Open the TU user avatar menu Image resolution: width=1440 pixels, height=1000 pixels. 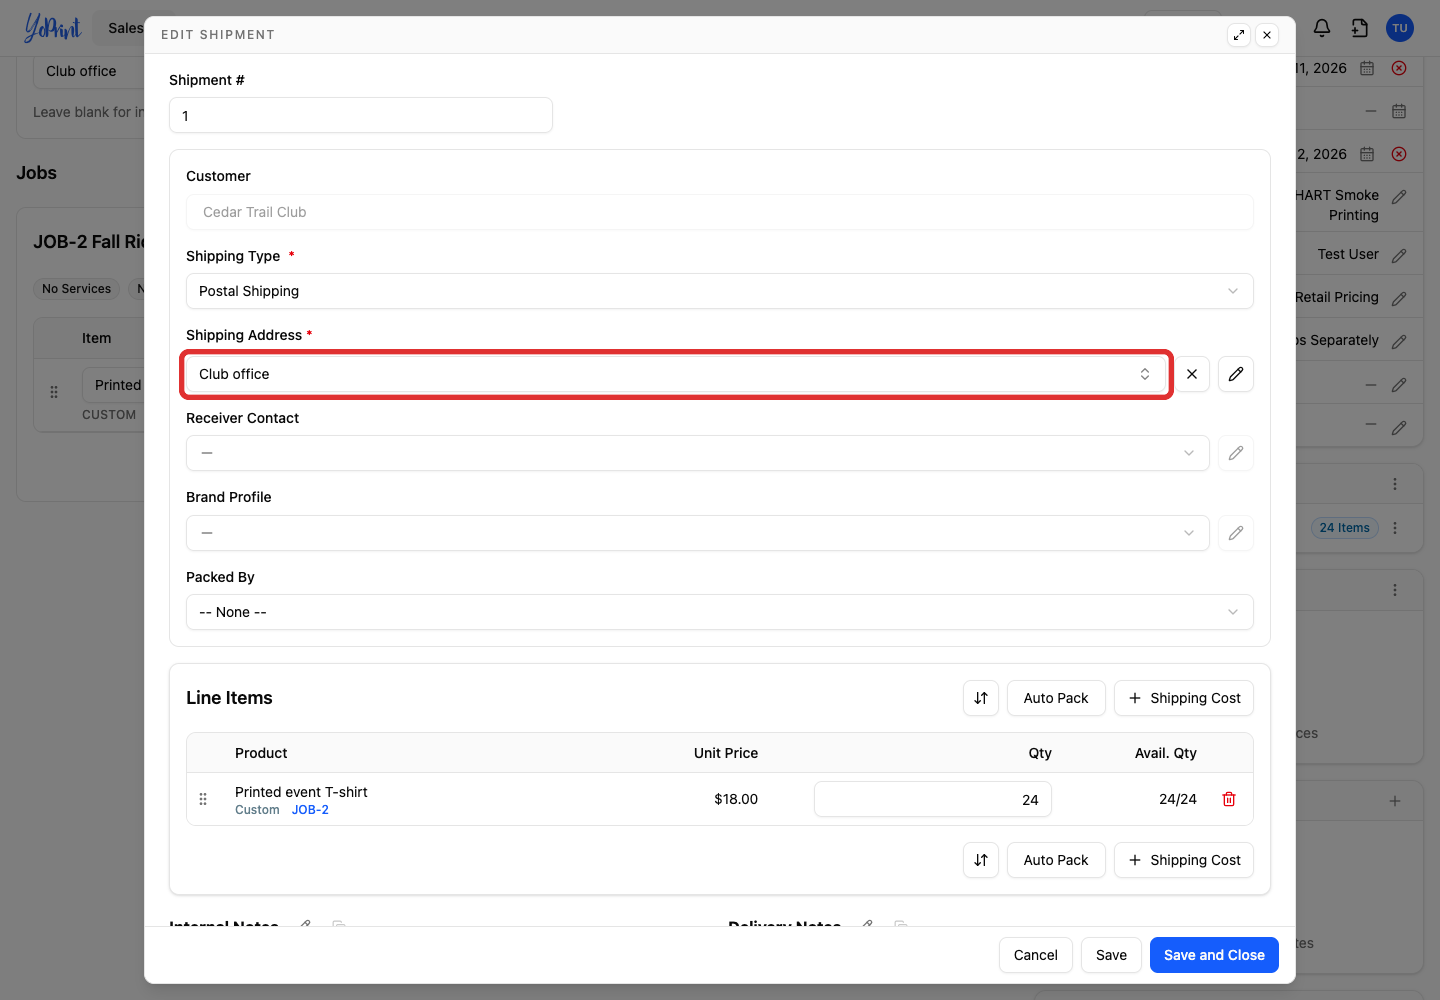(1400, 28)
